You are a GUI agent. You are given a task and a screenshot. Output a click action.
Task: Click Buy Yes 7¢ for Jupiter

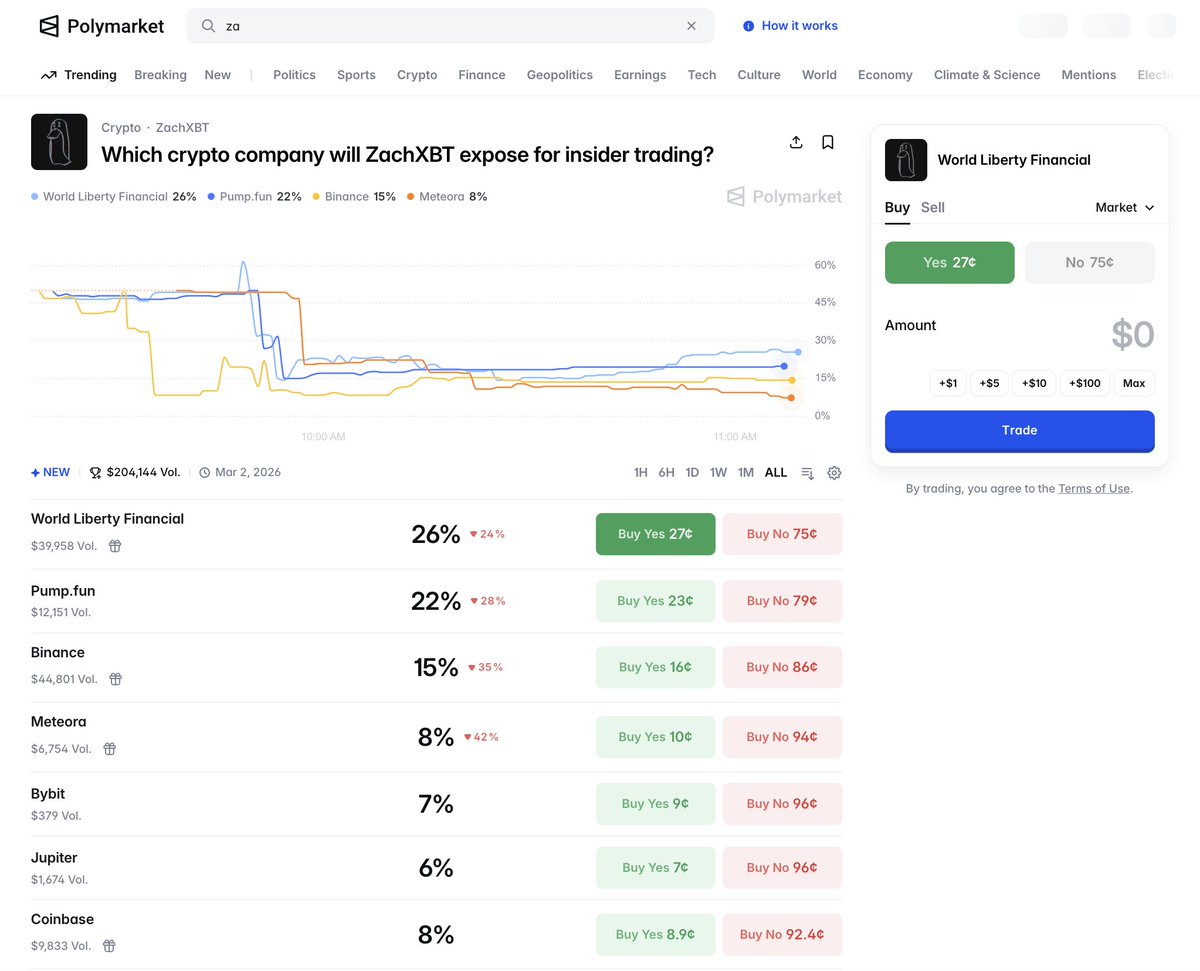click(x=656, y=868)
